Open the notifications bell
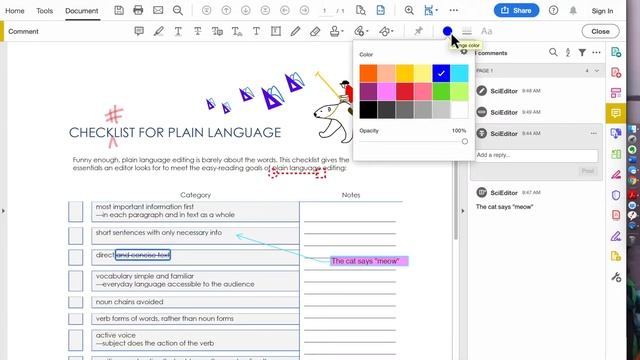 [x=573, y=11]
